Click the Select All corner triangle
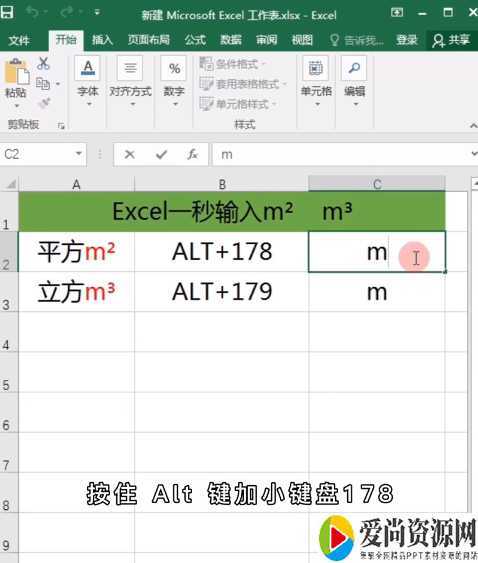This screenshot has height=563, width=478. pos(10,184)
